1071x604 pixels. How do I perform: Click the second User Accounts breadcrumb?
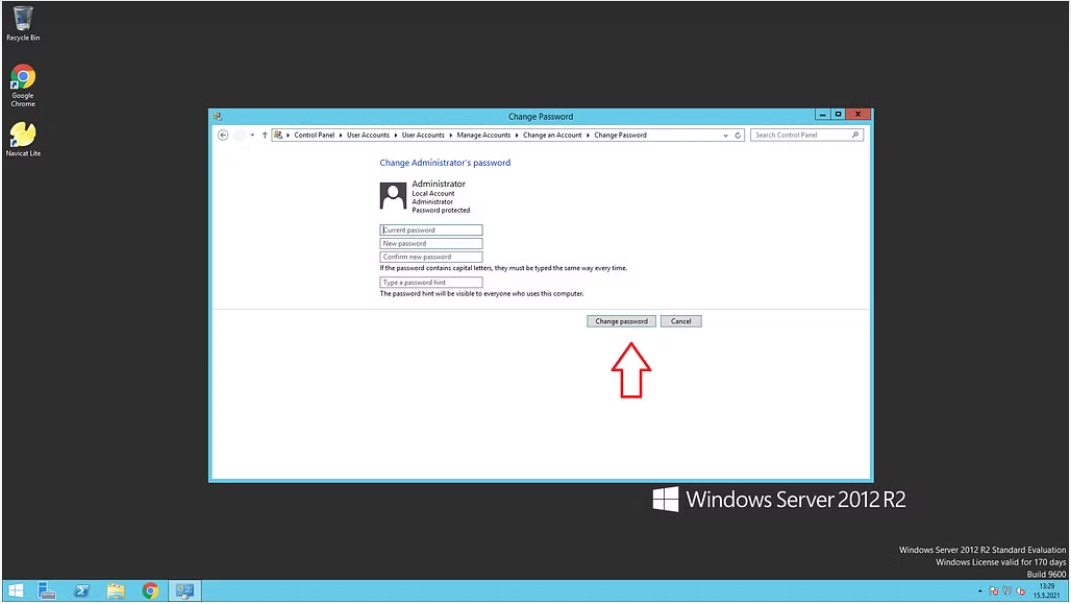point(423,135)
